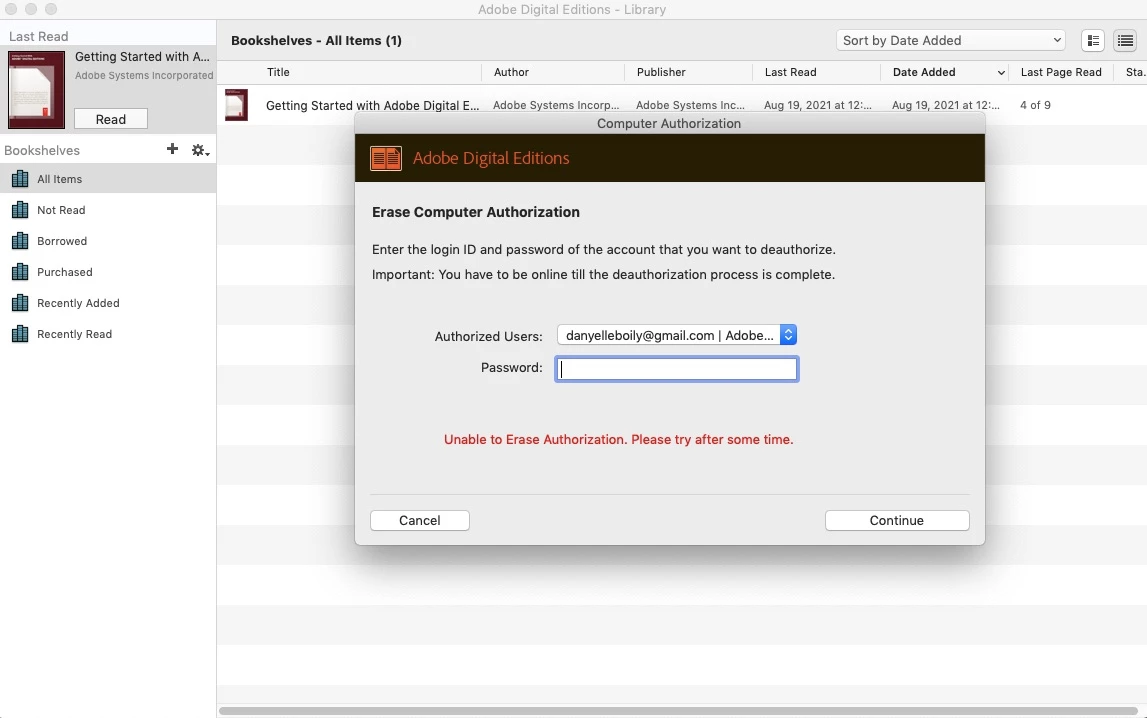The image size is (1147, 718).
Task: Click the Read button
Action: point(110,119)
